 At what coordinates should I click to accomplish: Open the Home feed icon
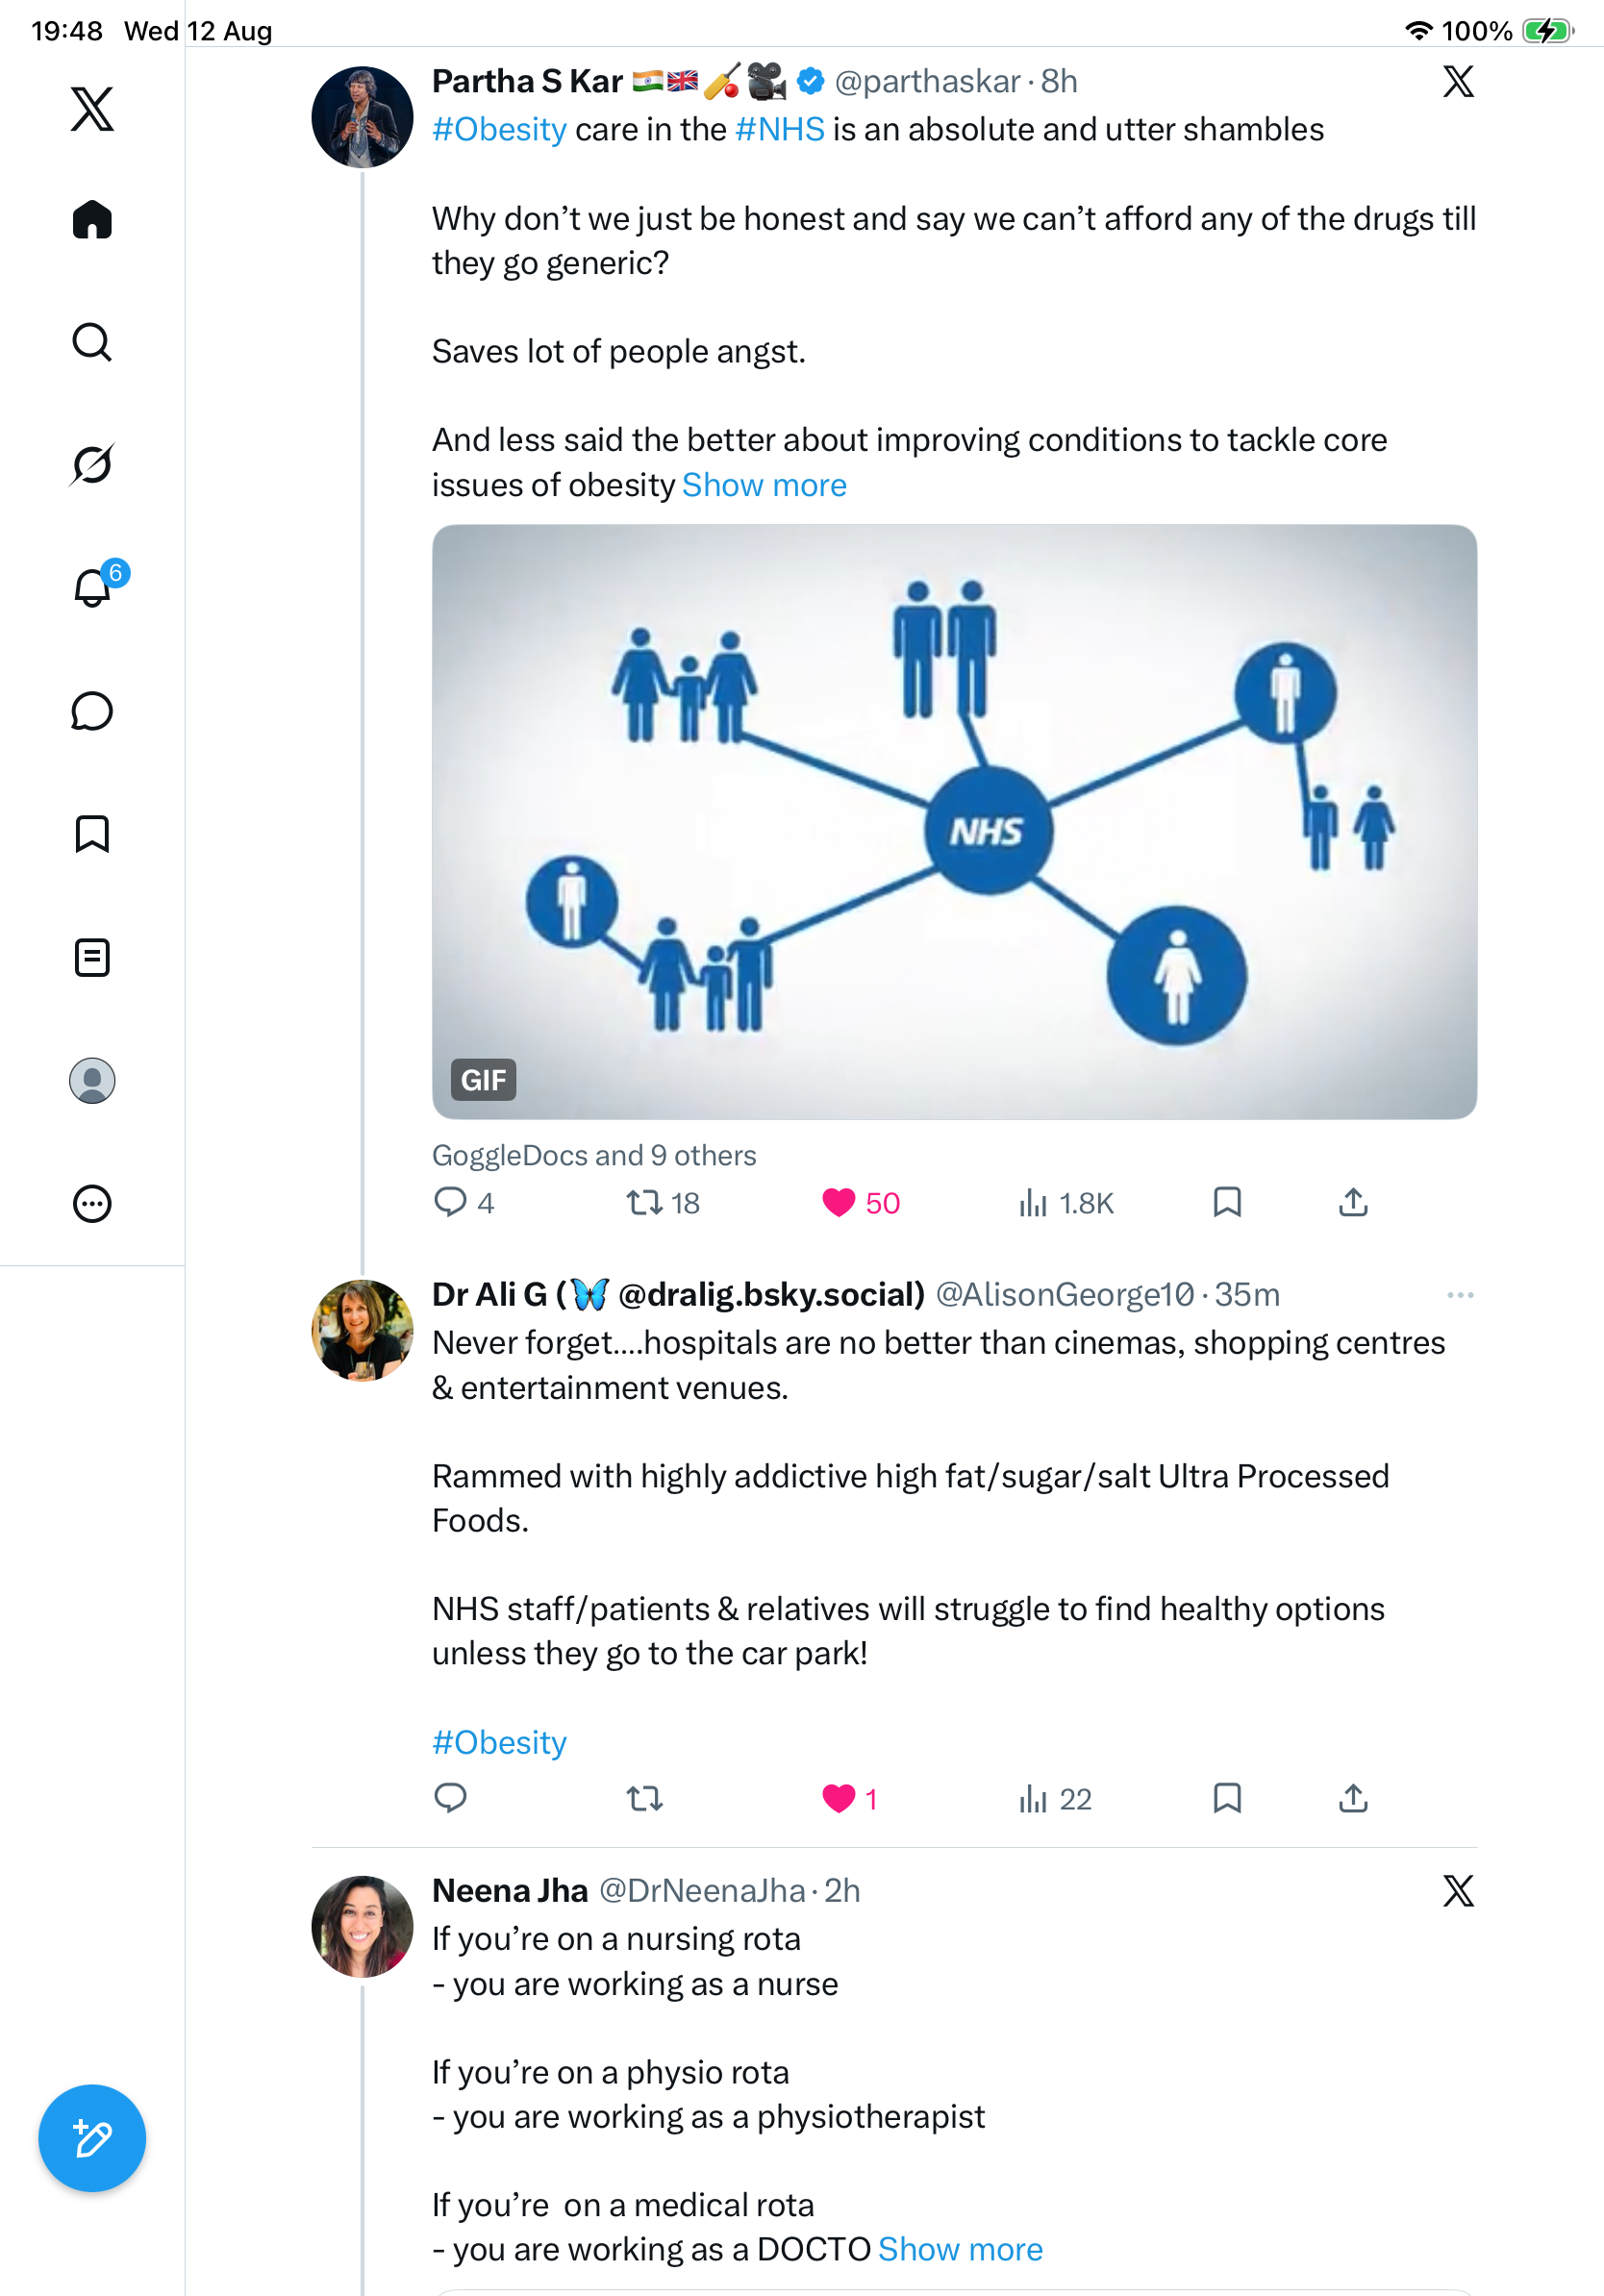point(92,219)
